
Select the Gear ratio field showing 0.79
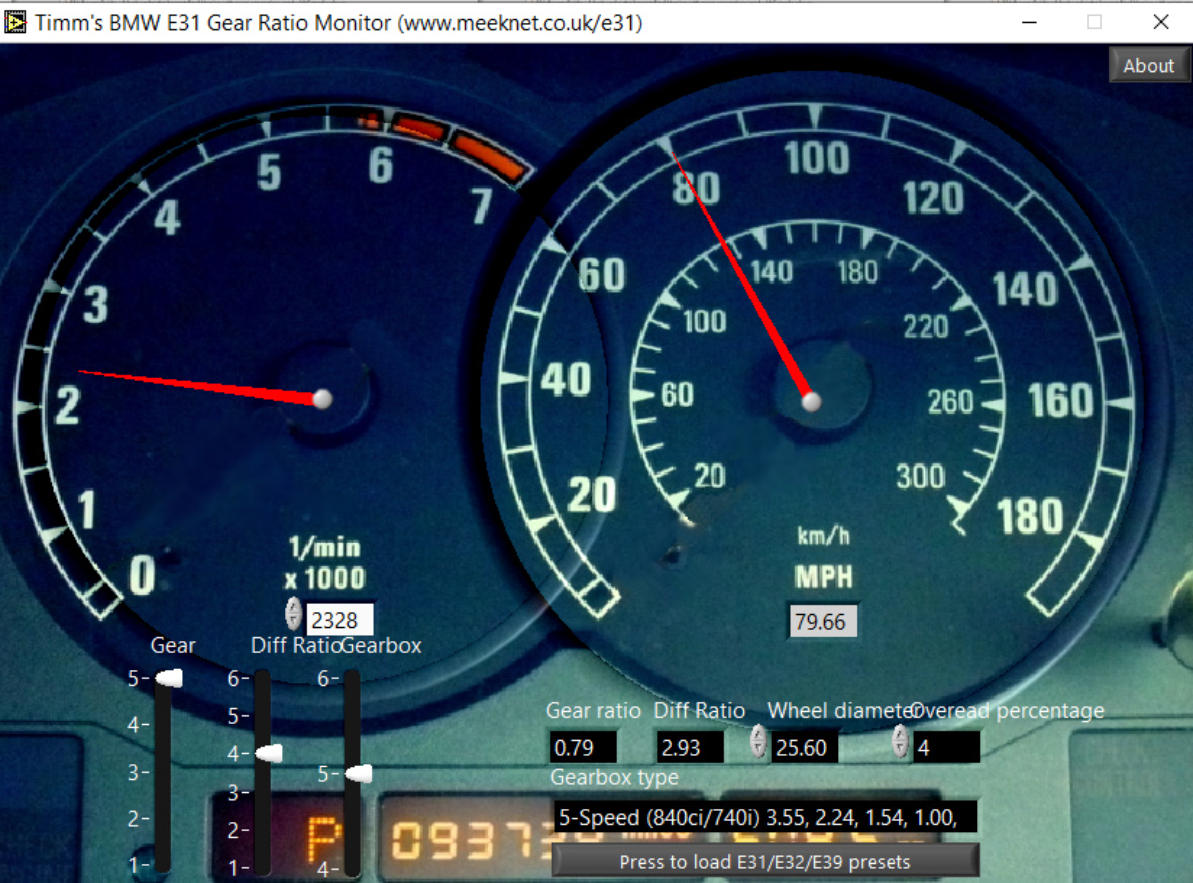pos(582,748)
